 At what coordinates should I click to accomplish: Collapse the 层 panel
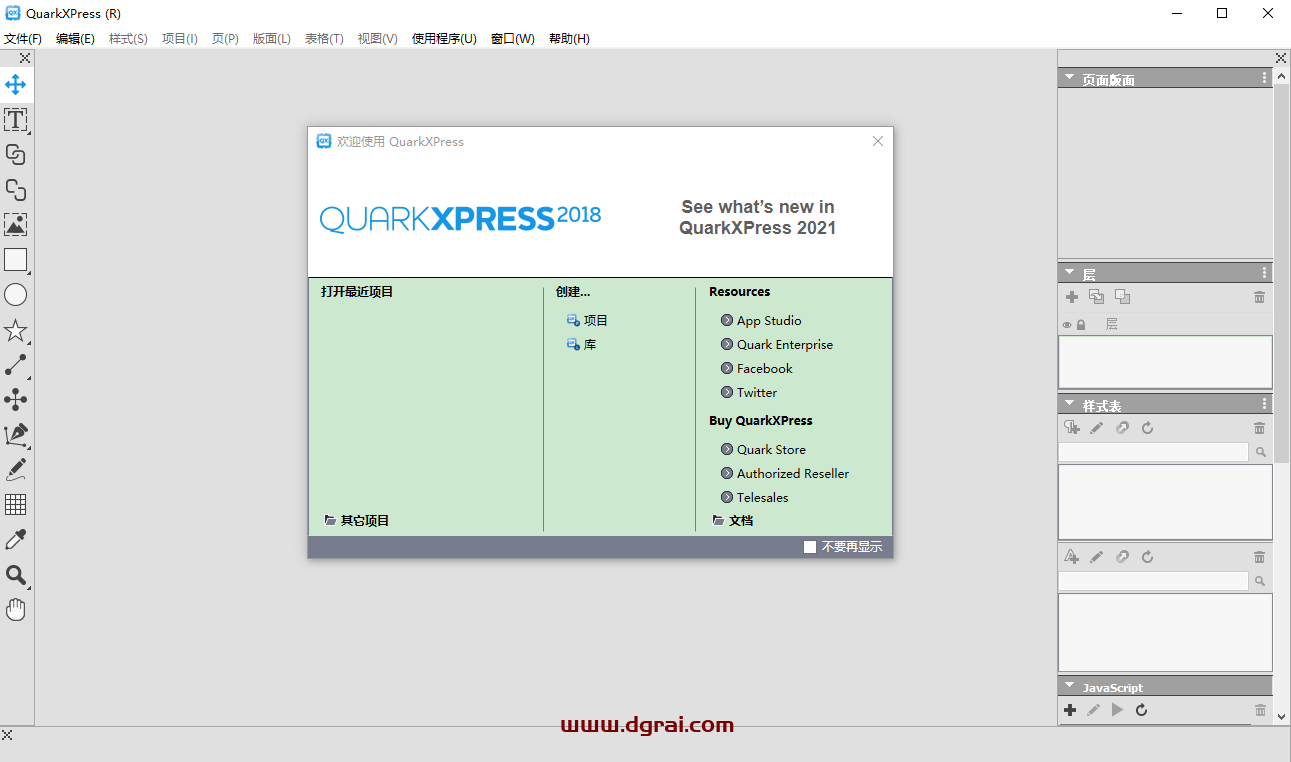point(1068,271)
